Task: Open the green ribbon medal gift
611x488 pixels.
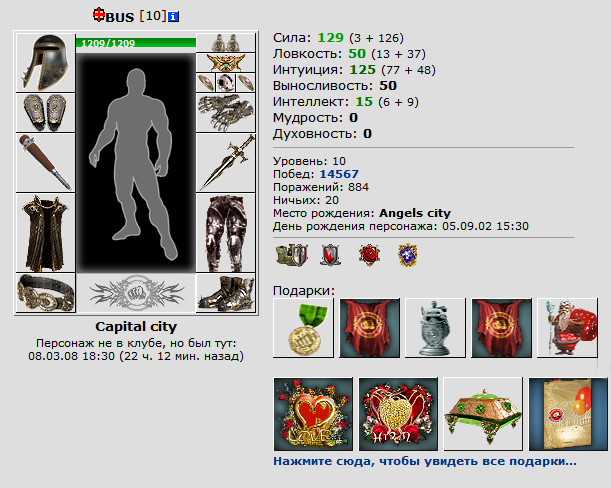Action: [303, 328]
